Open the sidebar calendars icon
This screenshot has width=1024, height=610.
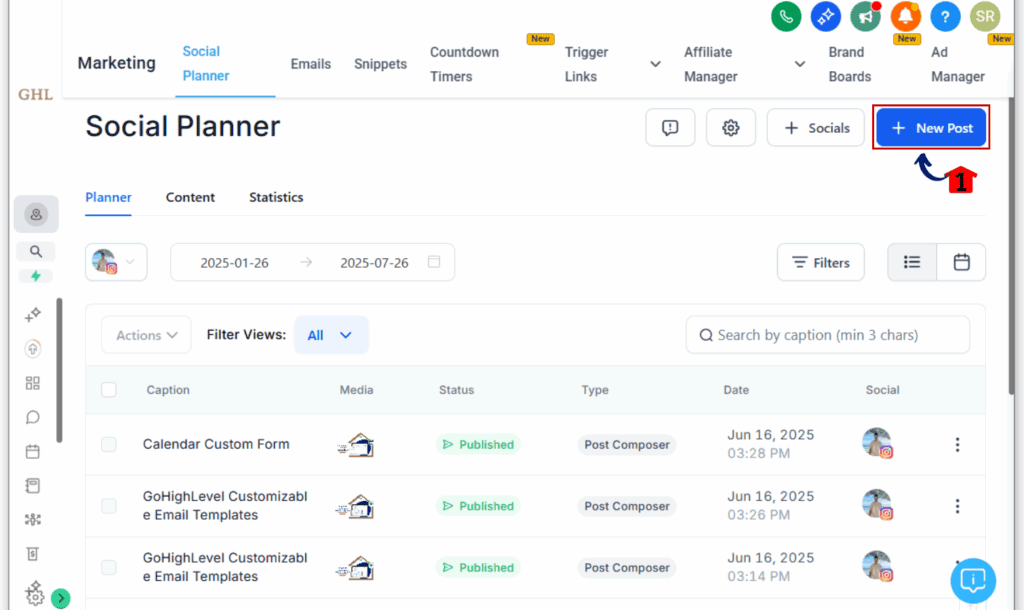pyautogui.click(x=33, y=451)
